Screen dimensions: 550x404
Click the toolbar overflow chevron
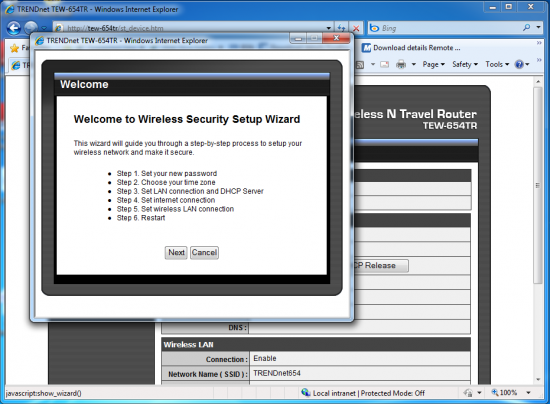[539, 60]
